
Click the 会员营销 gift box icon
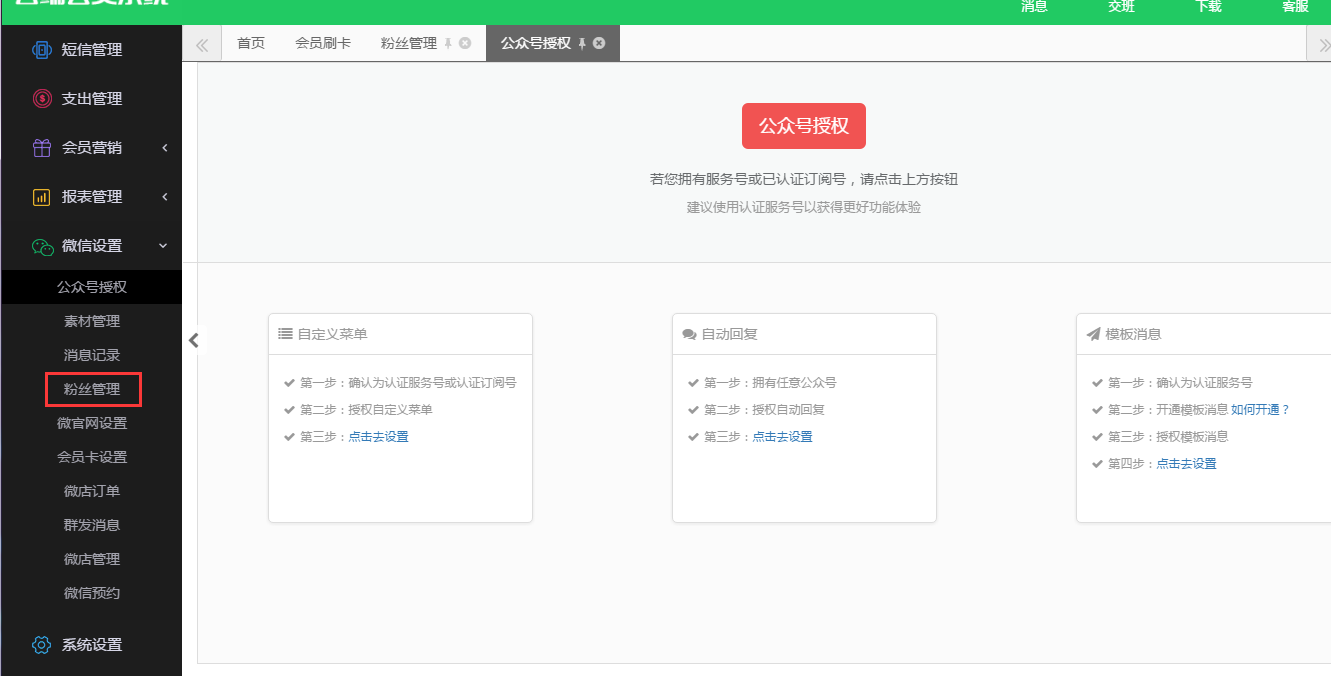coord(41,148)
